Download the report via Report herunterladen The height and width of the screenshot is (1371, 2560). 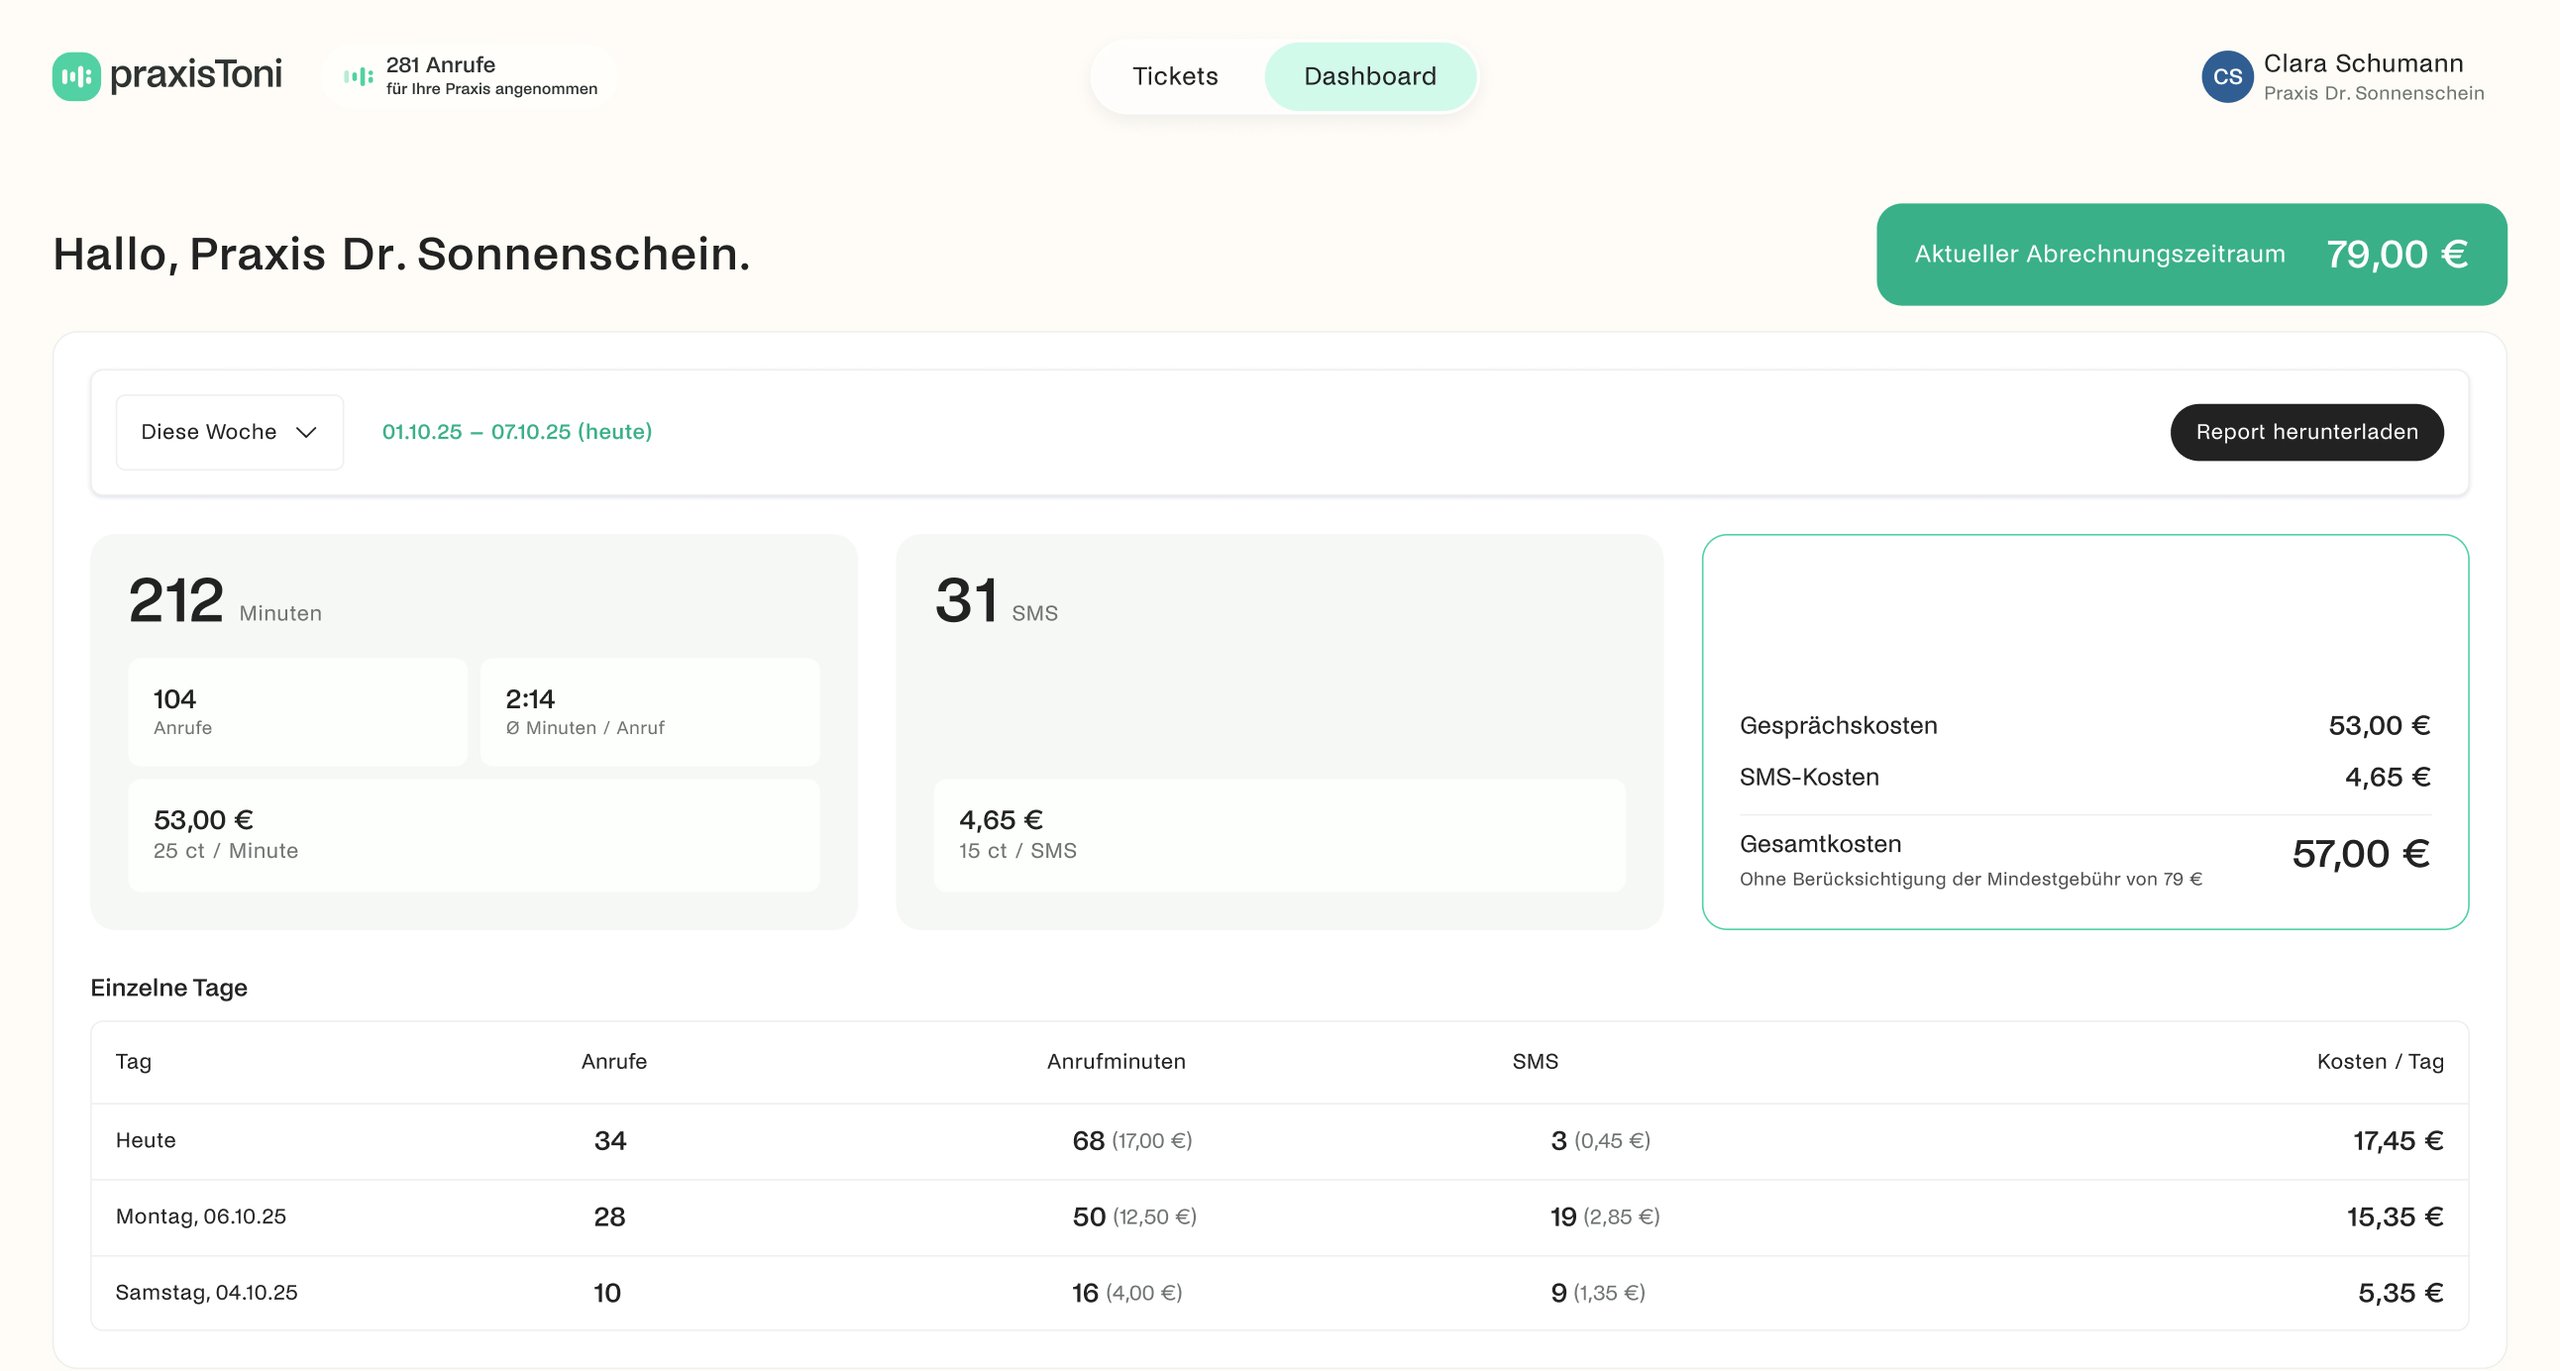2306,432
